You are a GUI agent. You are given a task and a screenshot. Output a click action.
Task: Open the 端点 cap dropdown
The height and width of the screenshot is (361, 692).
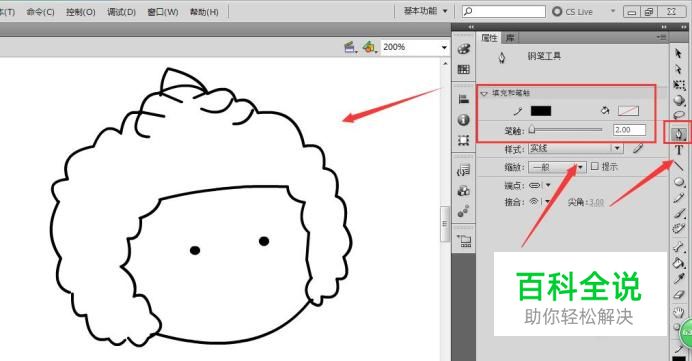pos(548,185)
